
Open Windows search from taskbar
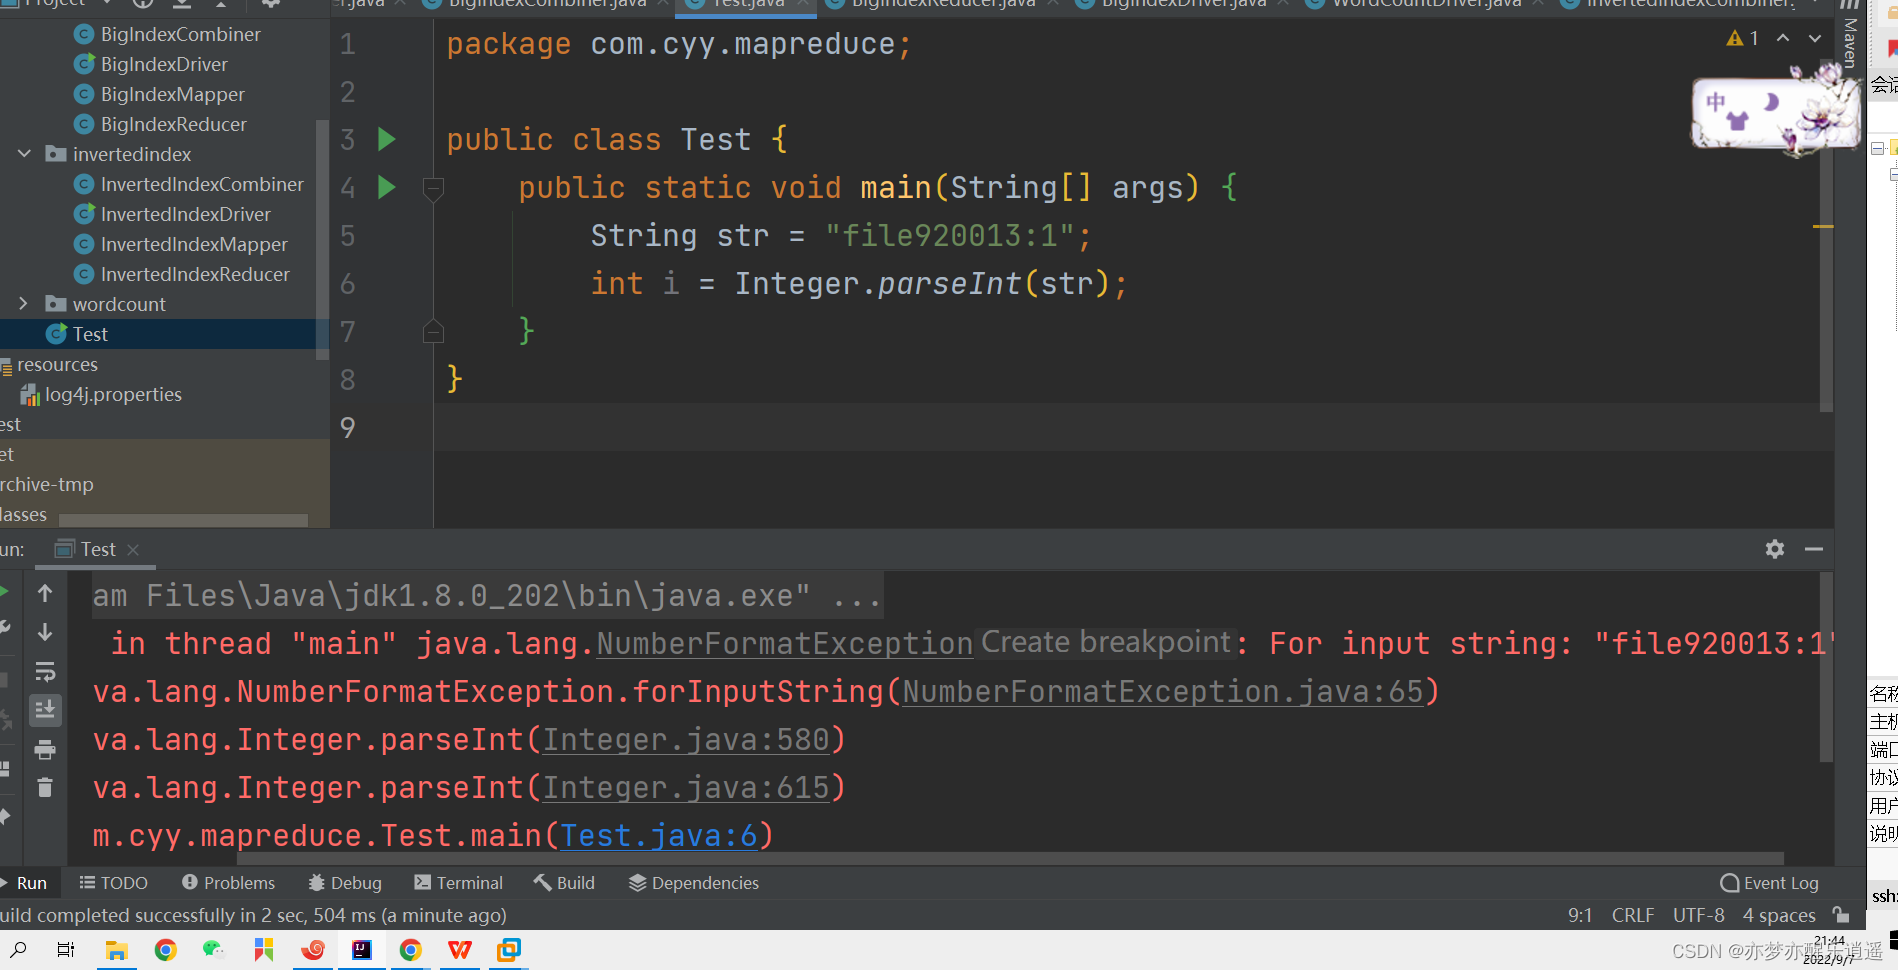click(x=18, y=950)
